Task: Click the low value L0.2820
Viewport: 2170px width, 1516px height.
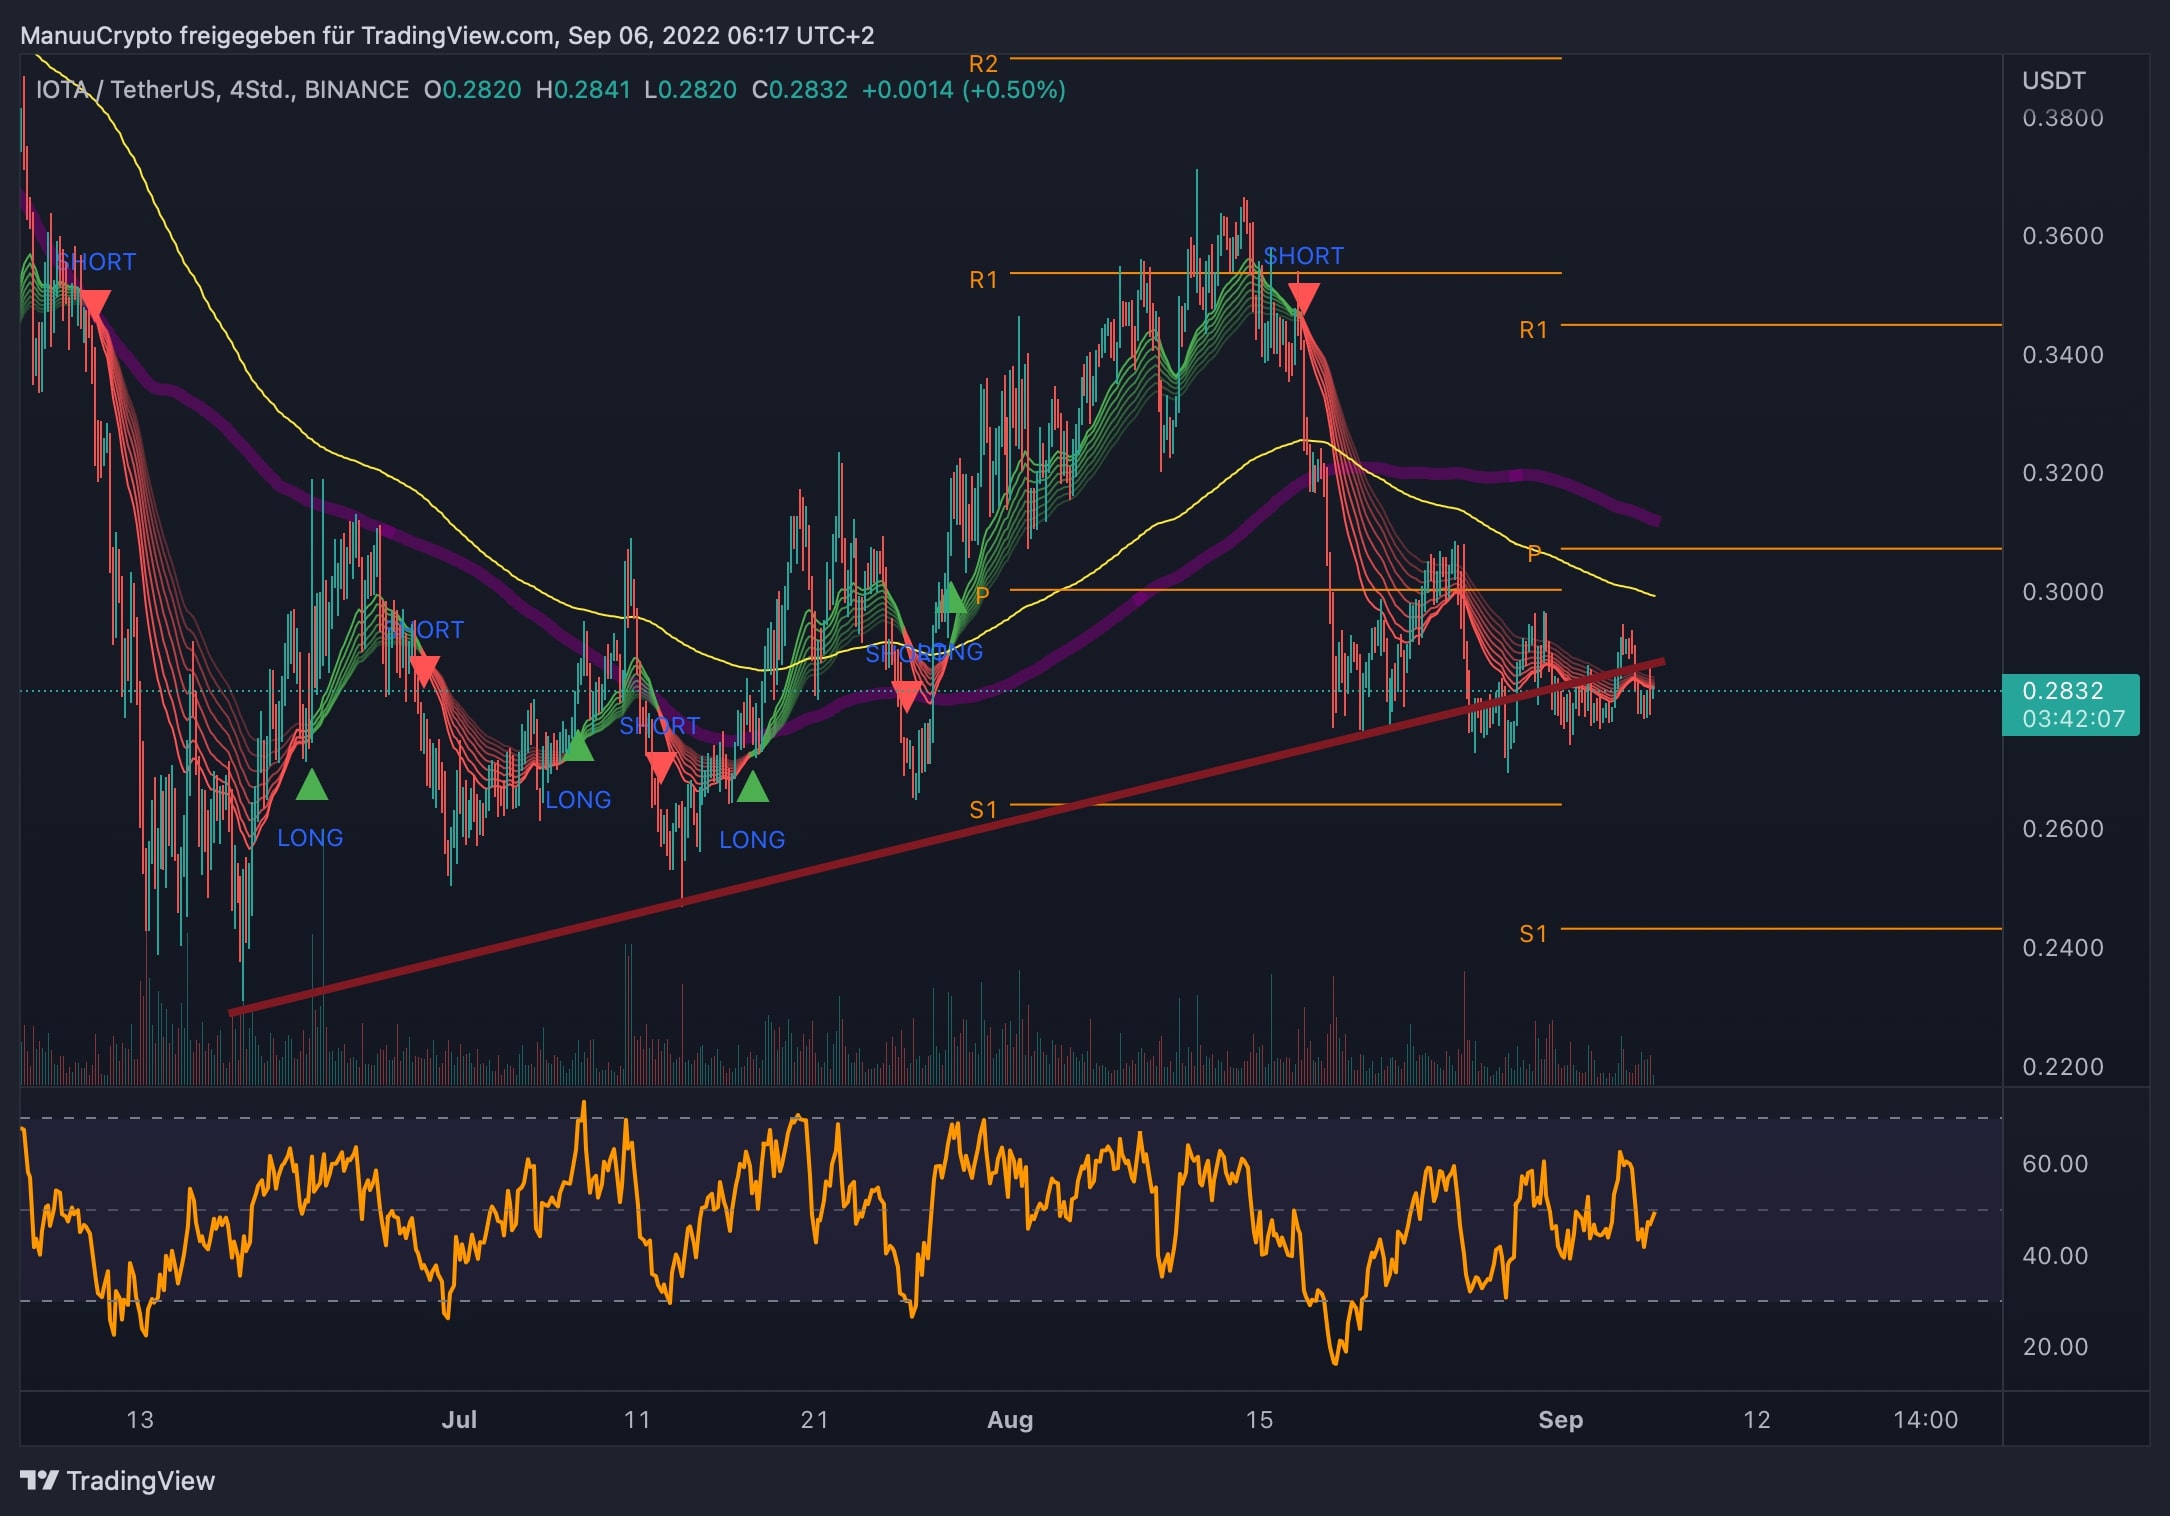Action: pyautogui.click(x=690, y=90)
